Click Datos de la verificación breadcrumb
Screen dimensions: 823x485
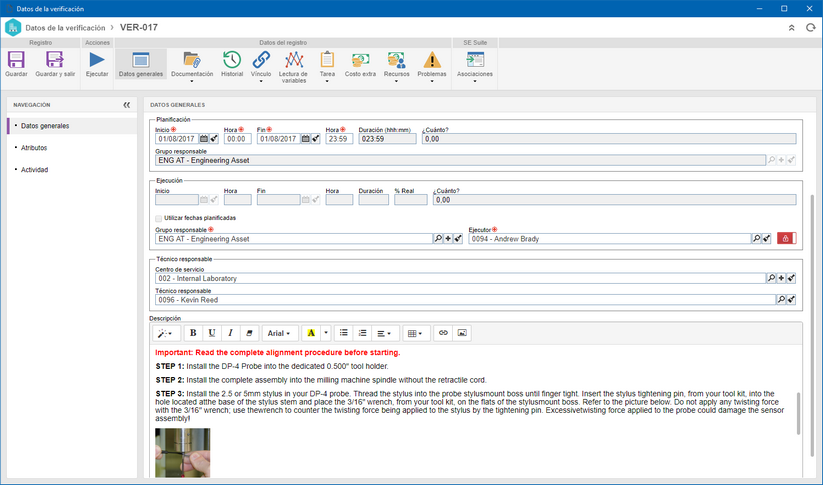(x=65, y=28)
